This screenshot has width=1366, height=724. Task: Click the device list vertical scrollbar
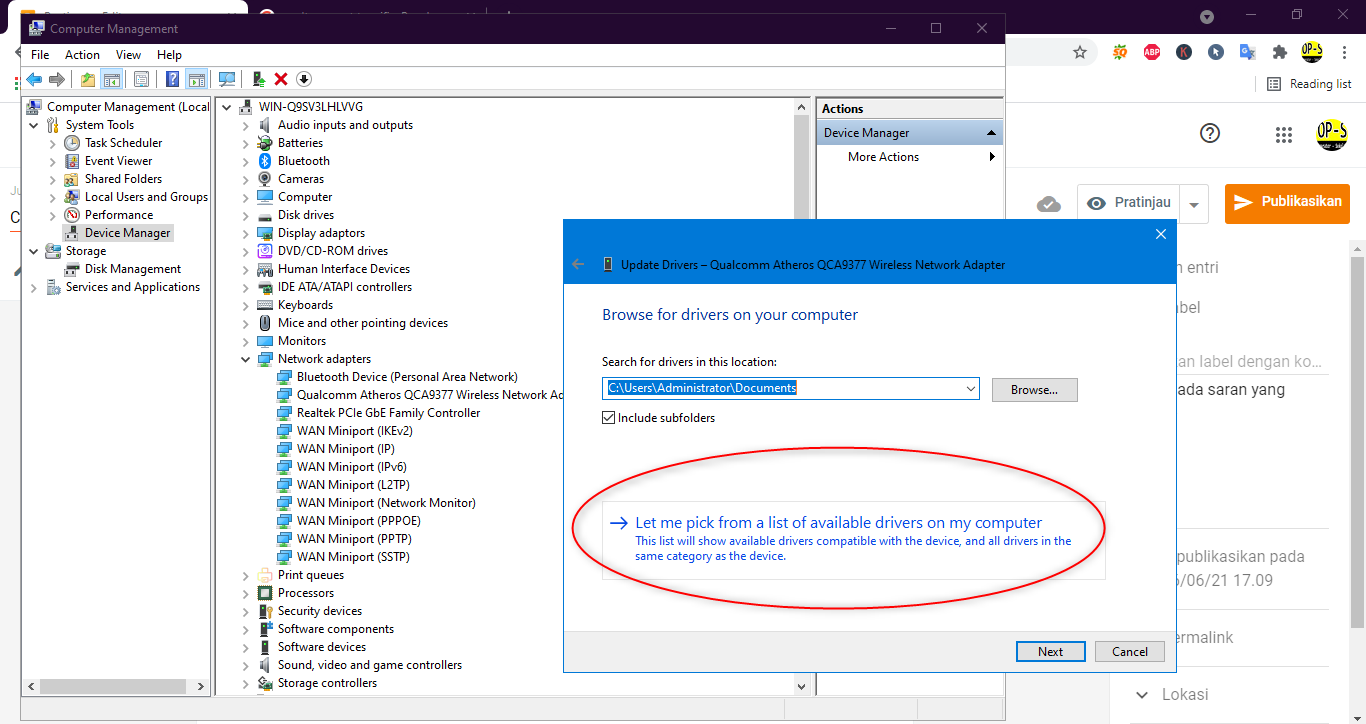(x=800, y=395)
